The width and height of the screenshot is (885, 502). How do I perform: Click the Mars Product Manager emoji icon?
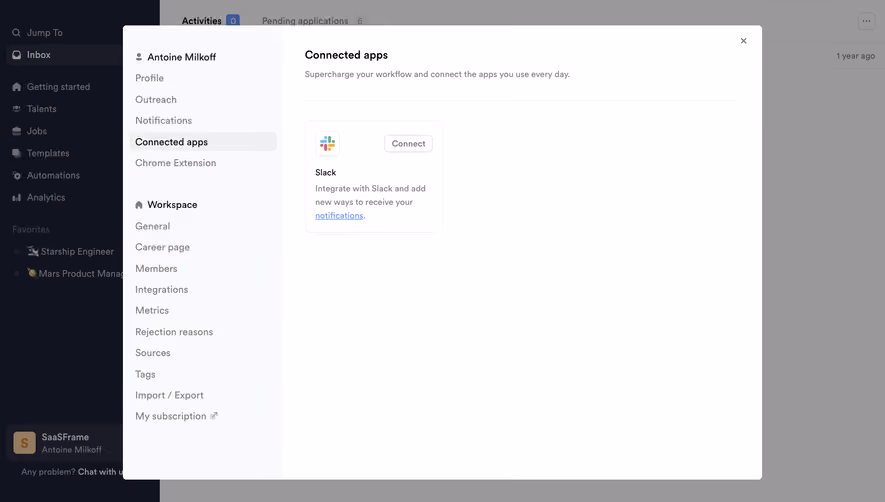click(32, 273)
